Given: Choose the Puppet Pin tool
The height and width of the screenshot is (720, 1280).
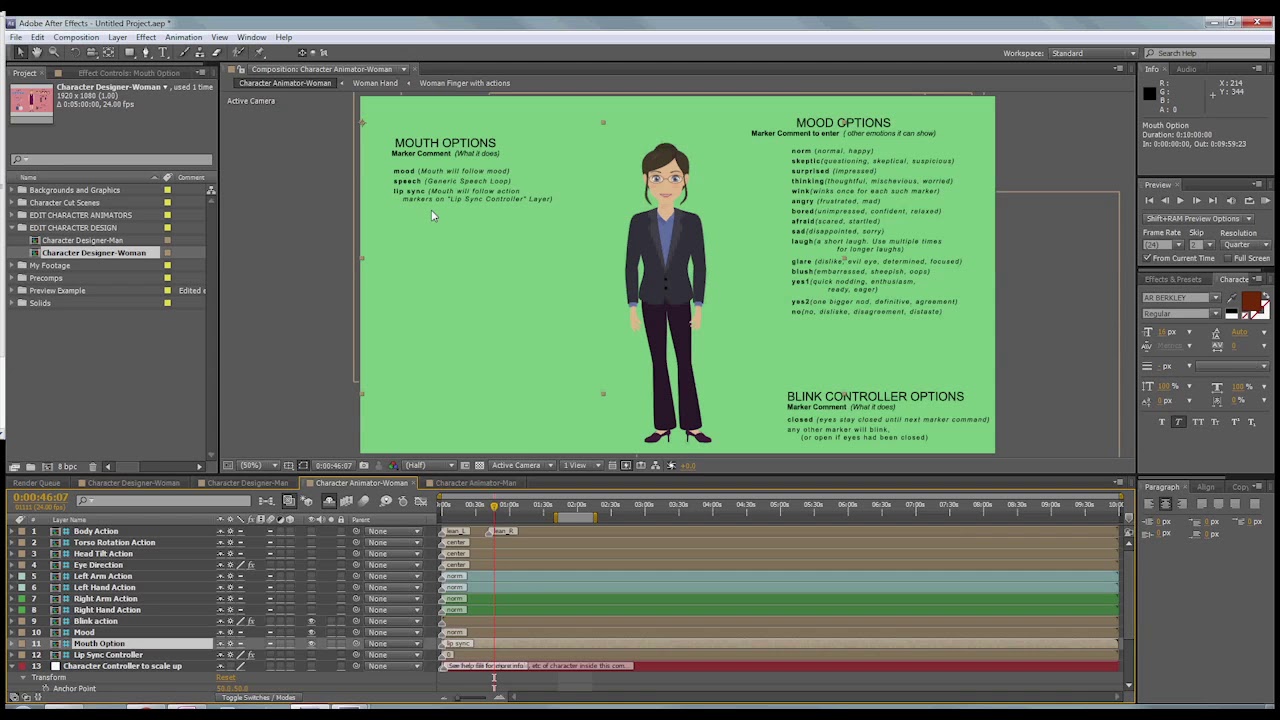Looking at the screenshot, I should click(x=258, y=52).
